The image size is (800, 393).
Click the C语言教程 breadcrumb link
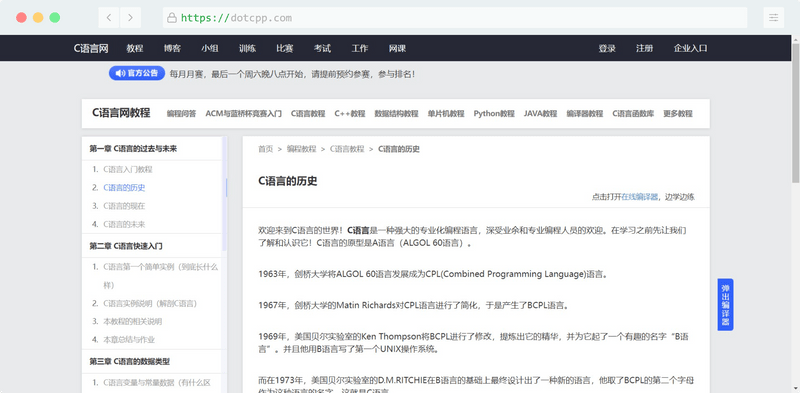coord(347,149)
